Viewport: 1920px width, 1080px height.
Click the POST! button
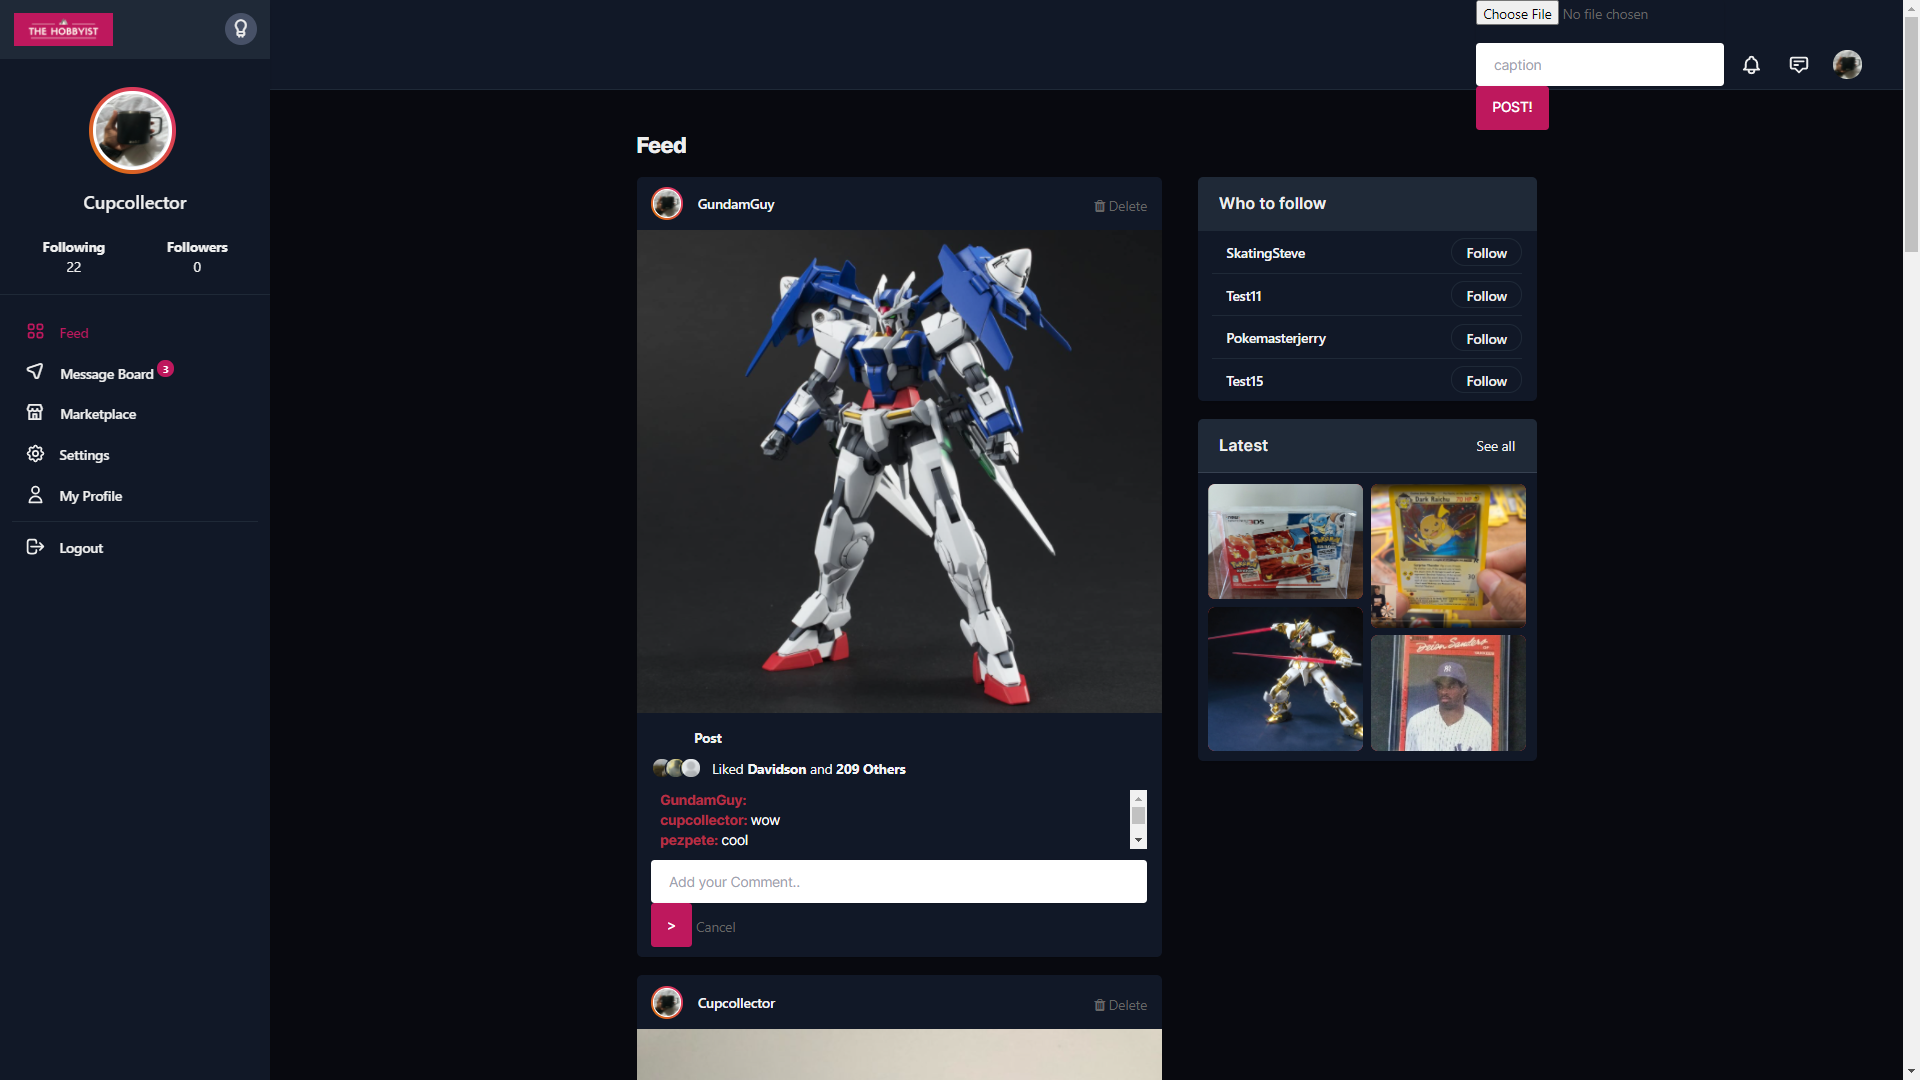tap(1512, 107)
